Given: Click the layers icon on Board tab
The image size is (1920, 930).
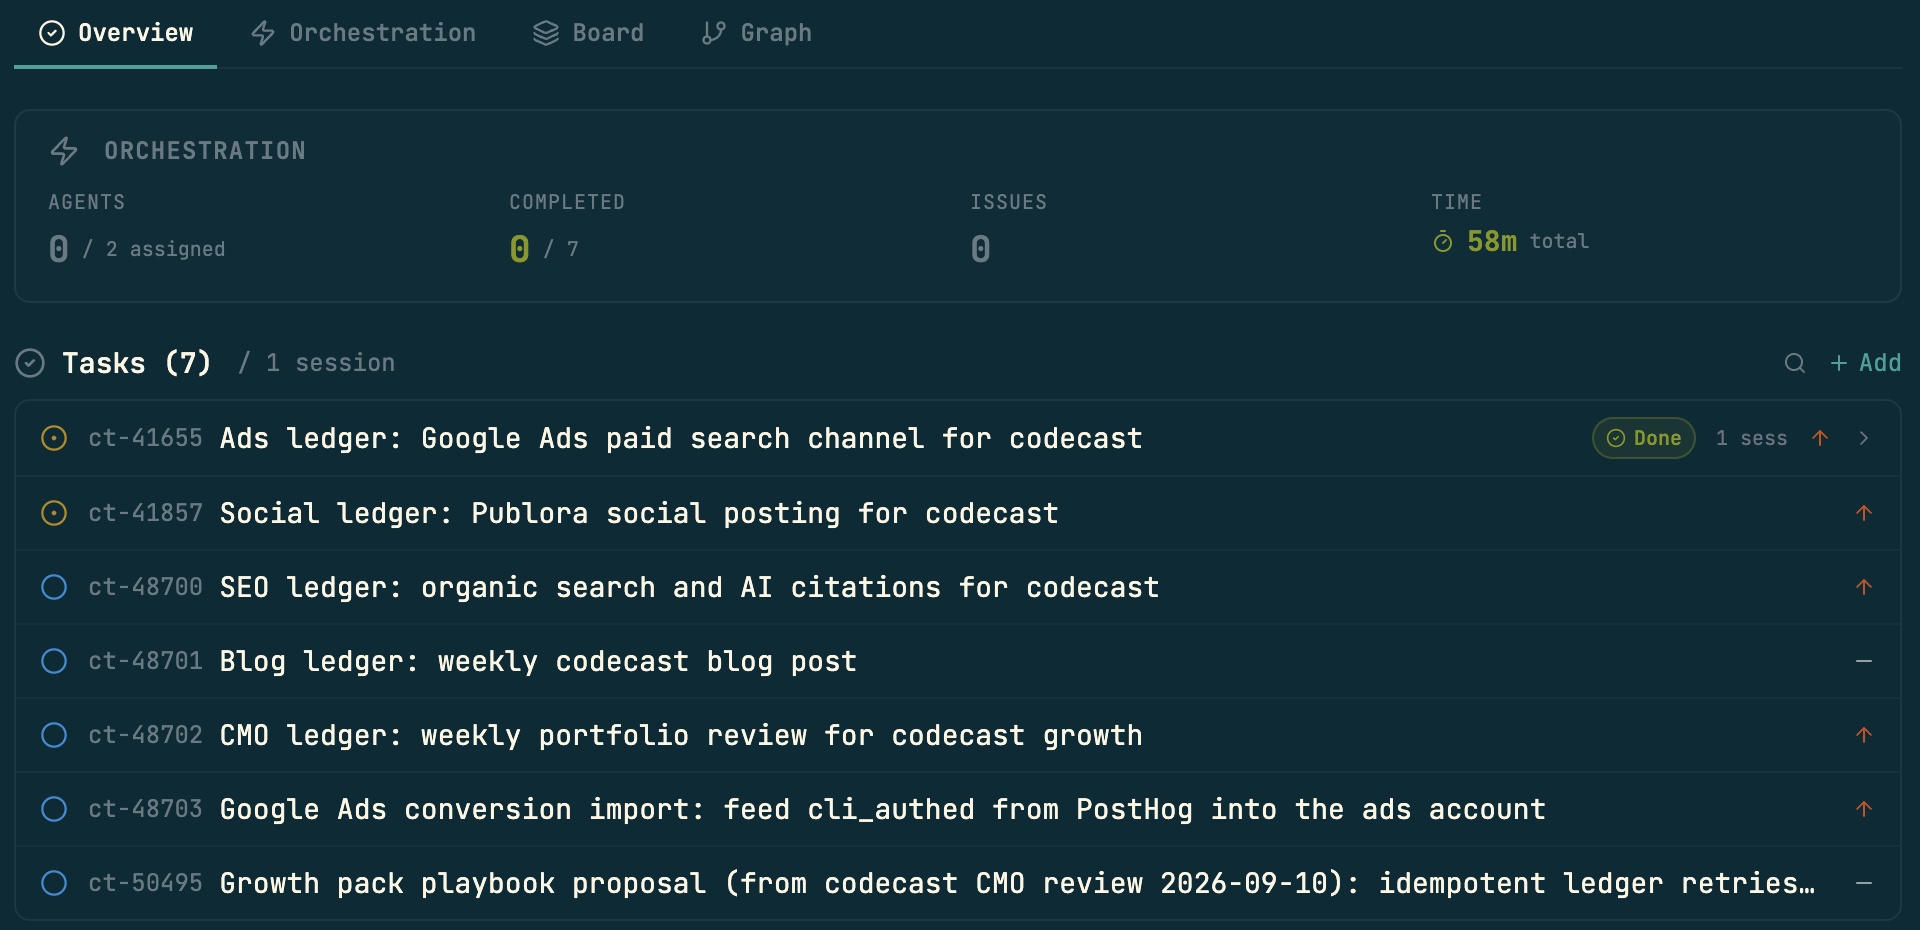Looking at the screenshot, I should pyautogui.click(x=546, y=33).
